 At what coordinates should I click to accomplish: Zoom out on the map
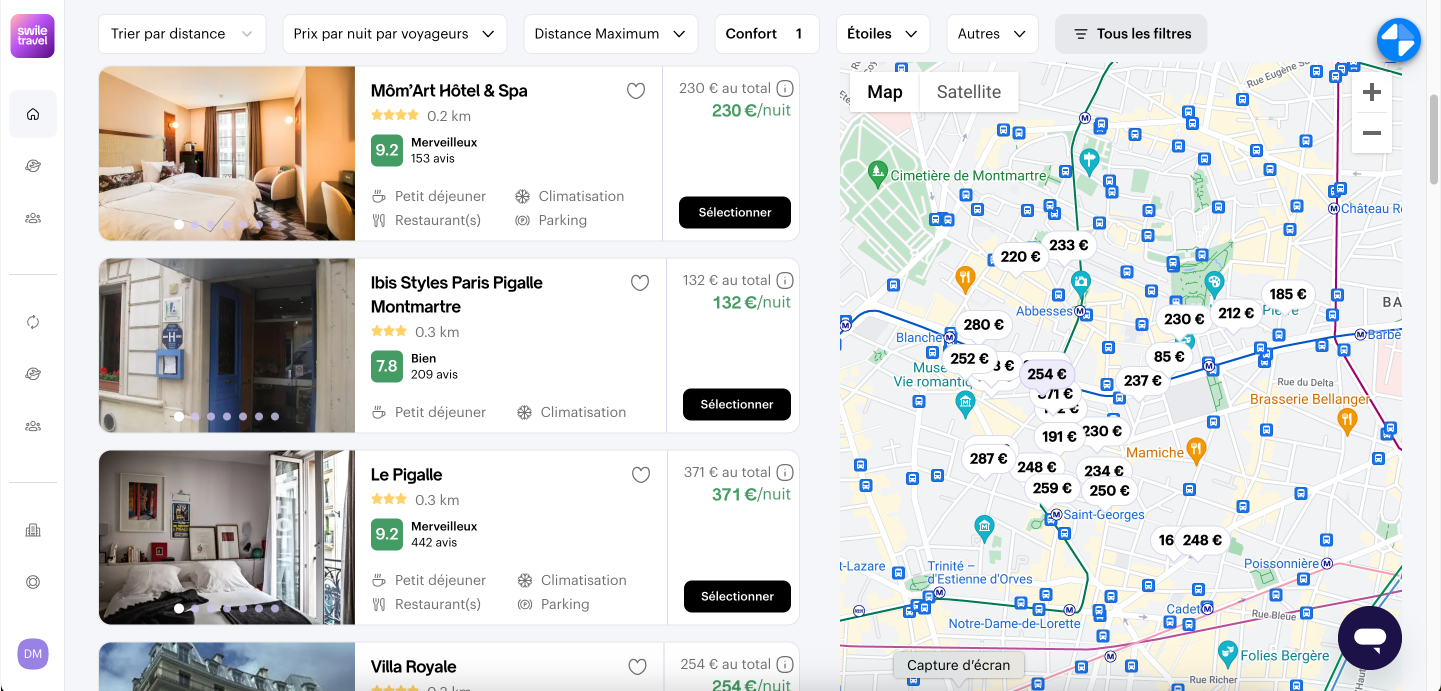click(1372, 133)
